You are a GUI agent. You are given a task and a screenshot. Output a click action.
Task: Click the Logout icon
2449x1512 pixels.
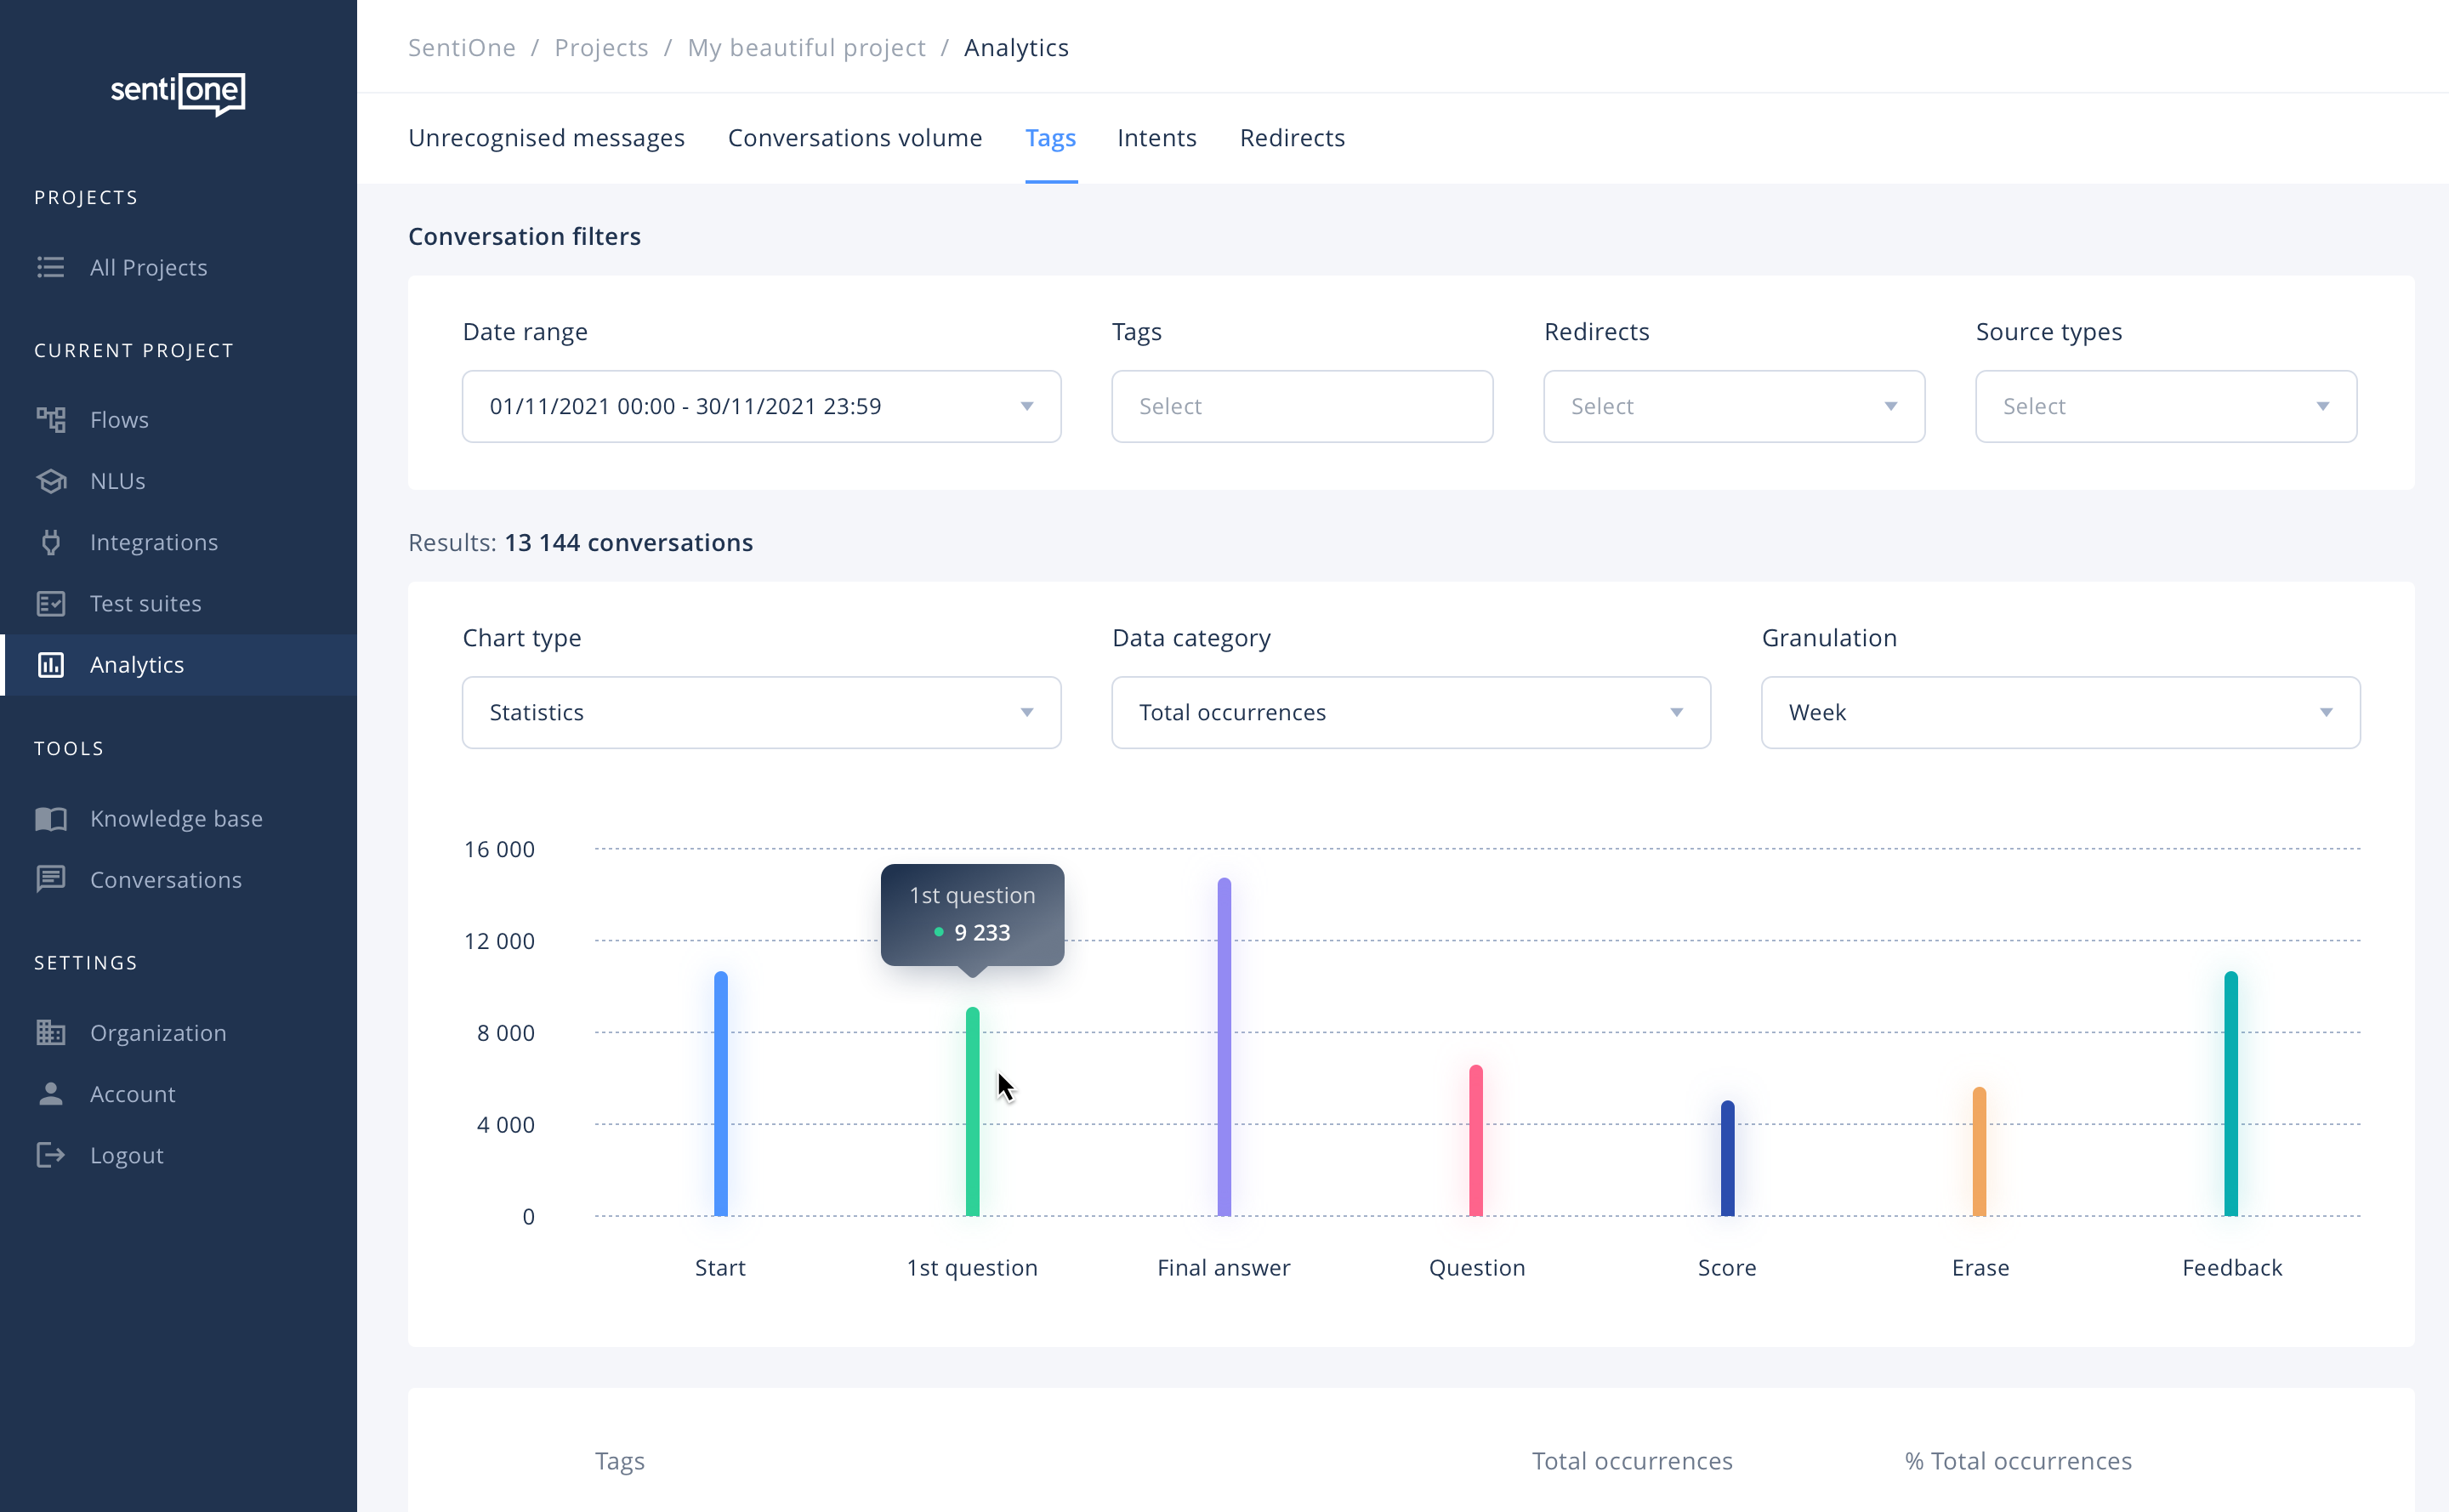pyautogui.click(x=52, y=1155)
